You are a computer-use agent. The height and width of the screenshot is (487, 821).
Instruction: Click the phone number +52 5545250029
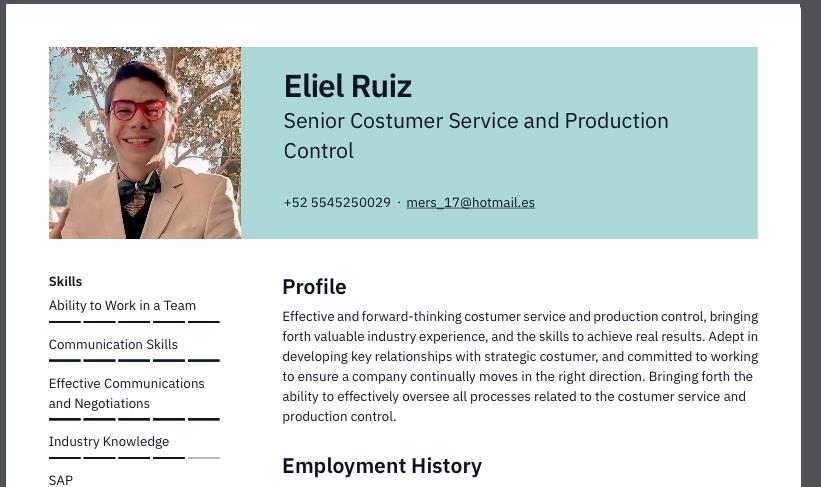(337, 202)
